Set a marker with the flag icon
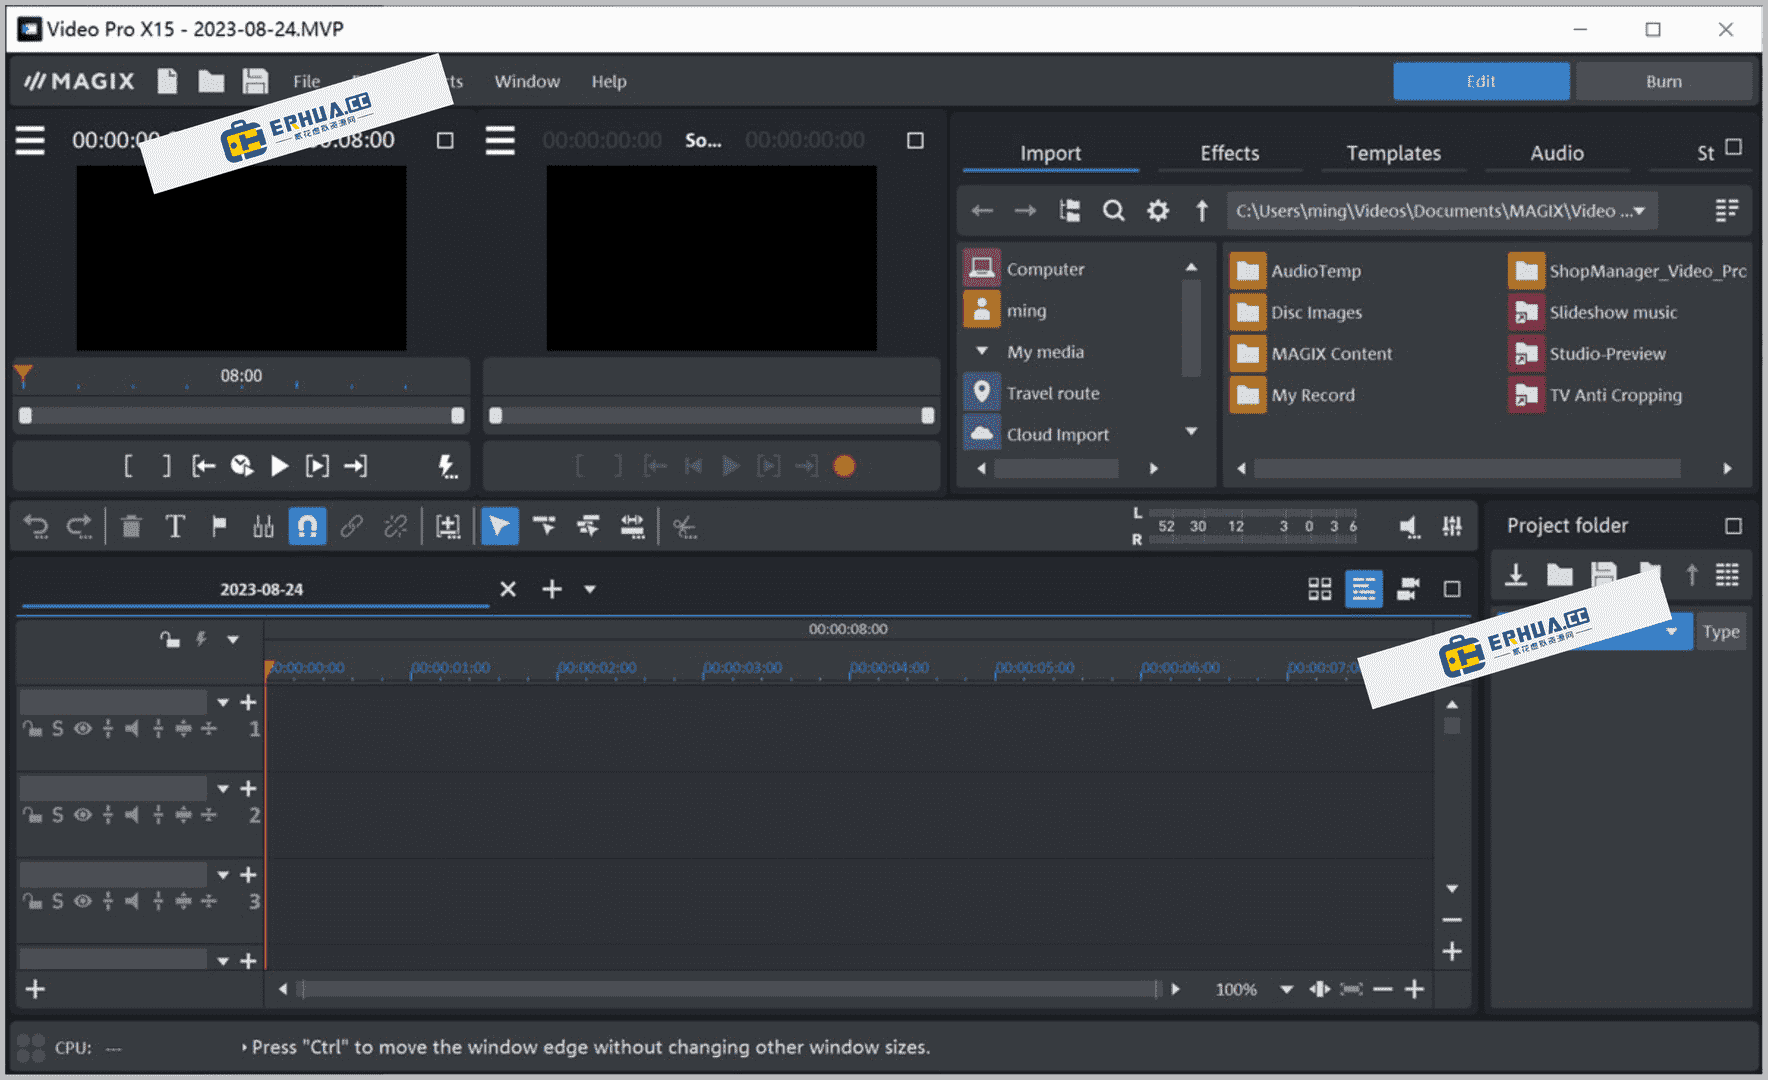 [x=219, y=525]
